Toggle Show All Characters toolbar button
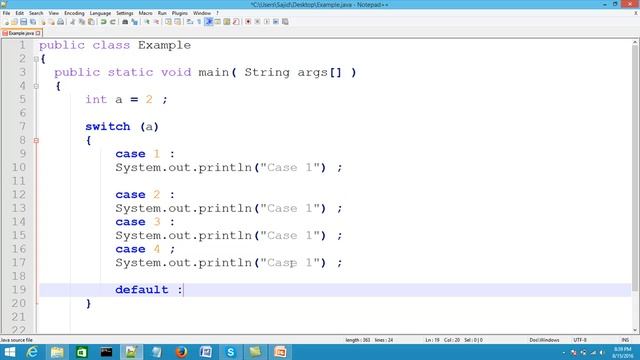Viewport: 640px width, 360px height. point(199,22)
